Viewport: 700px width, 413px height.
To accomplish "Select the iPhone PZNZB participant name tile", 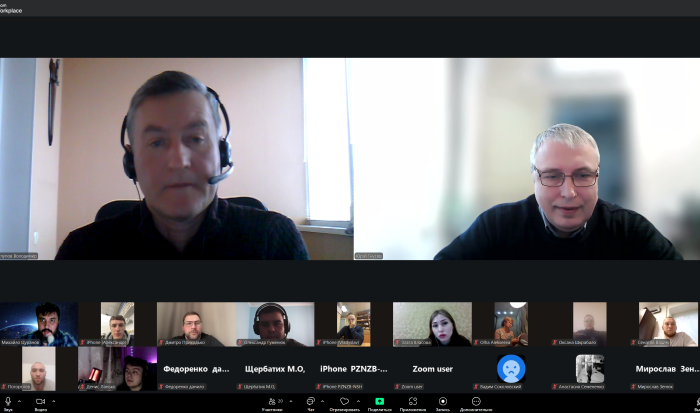I will pos(353,369).
